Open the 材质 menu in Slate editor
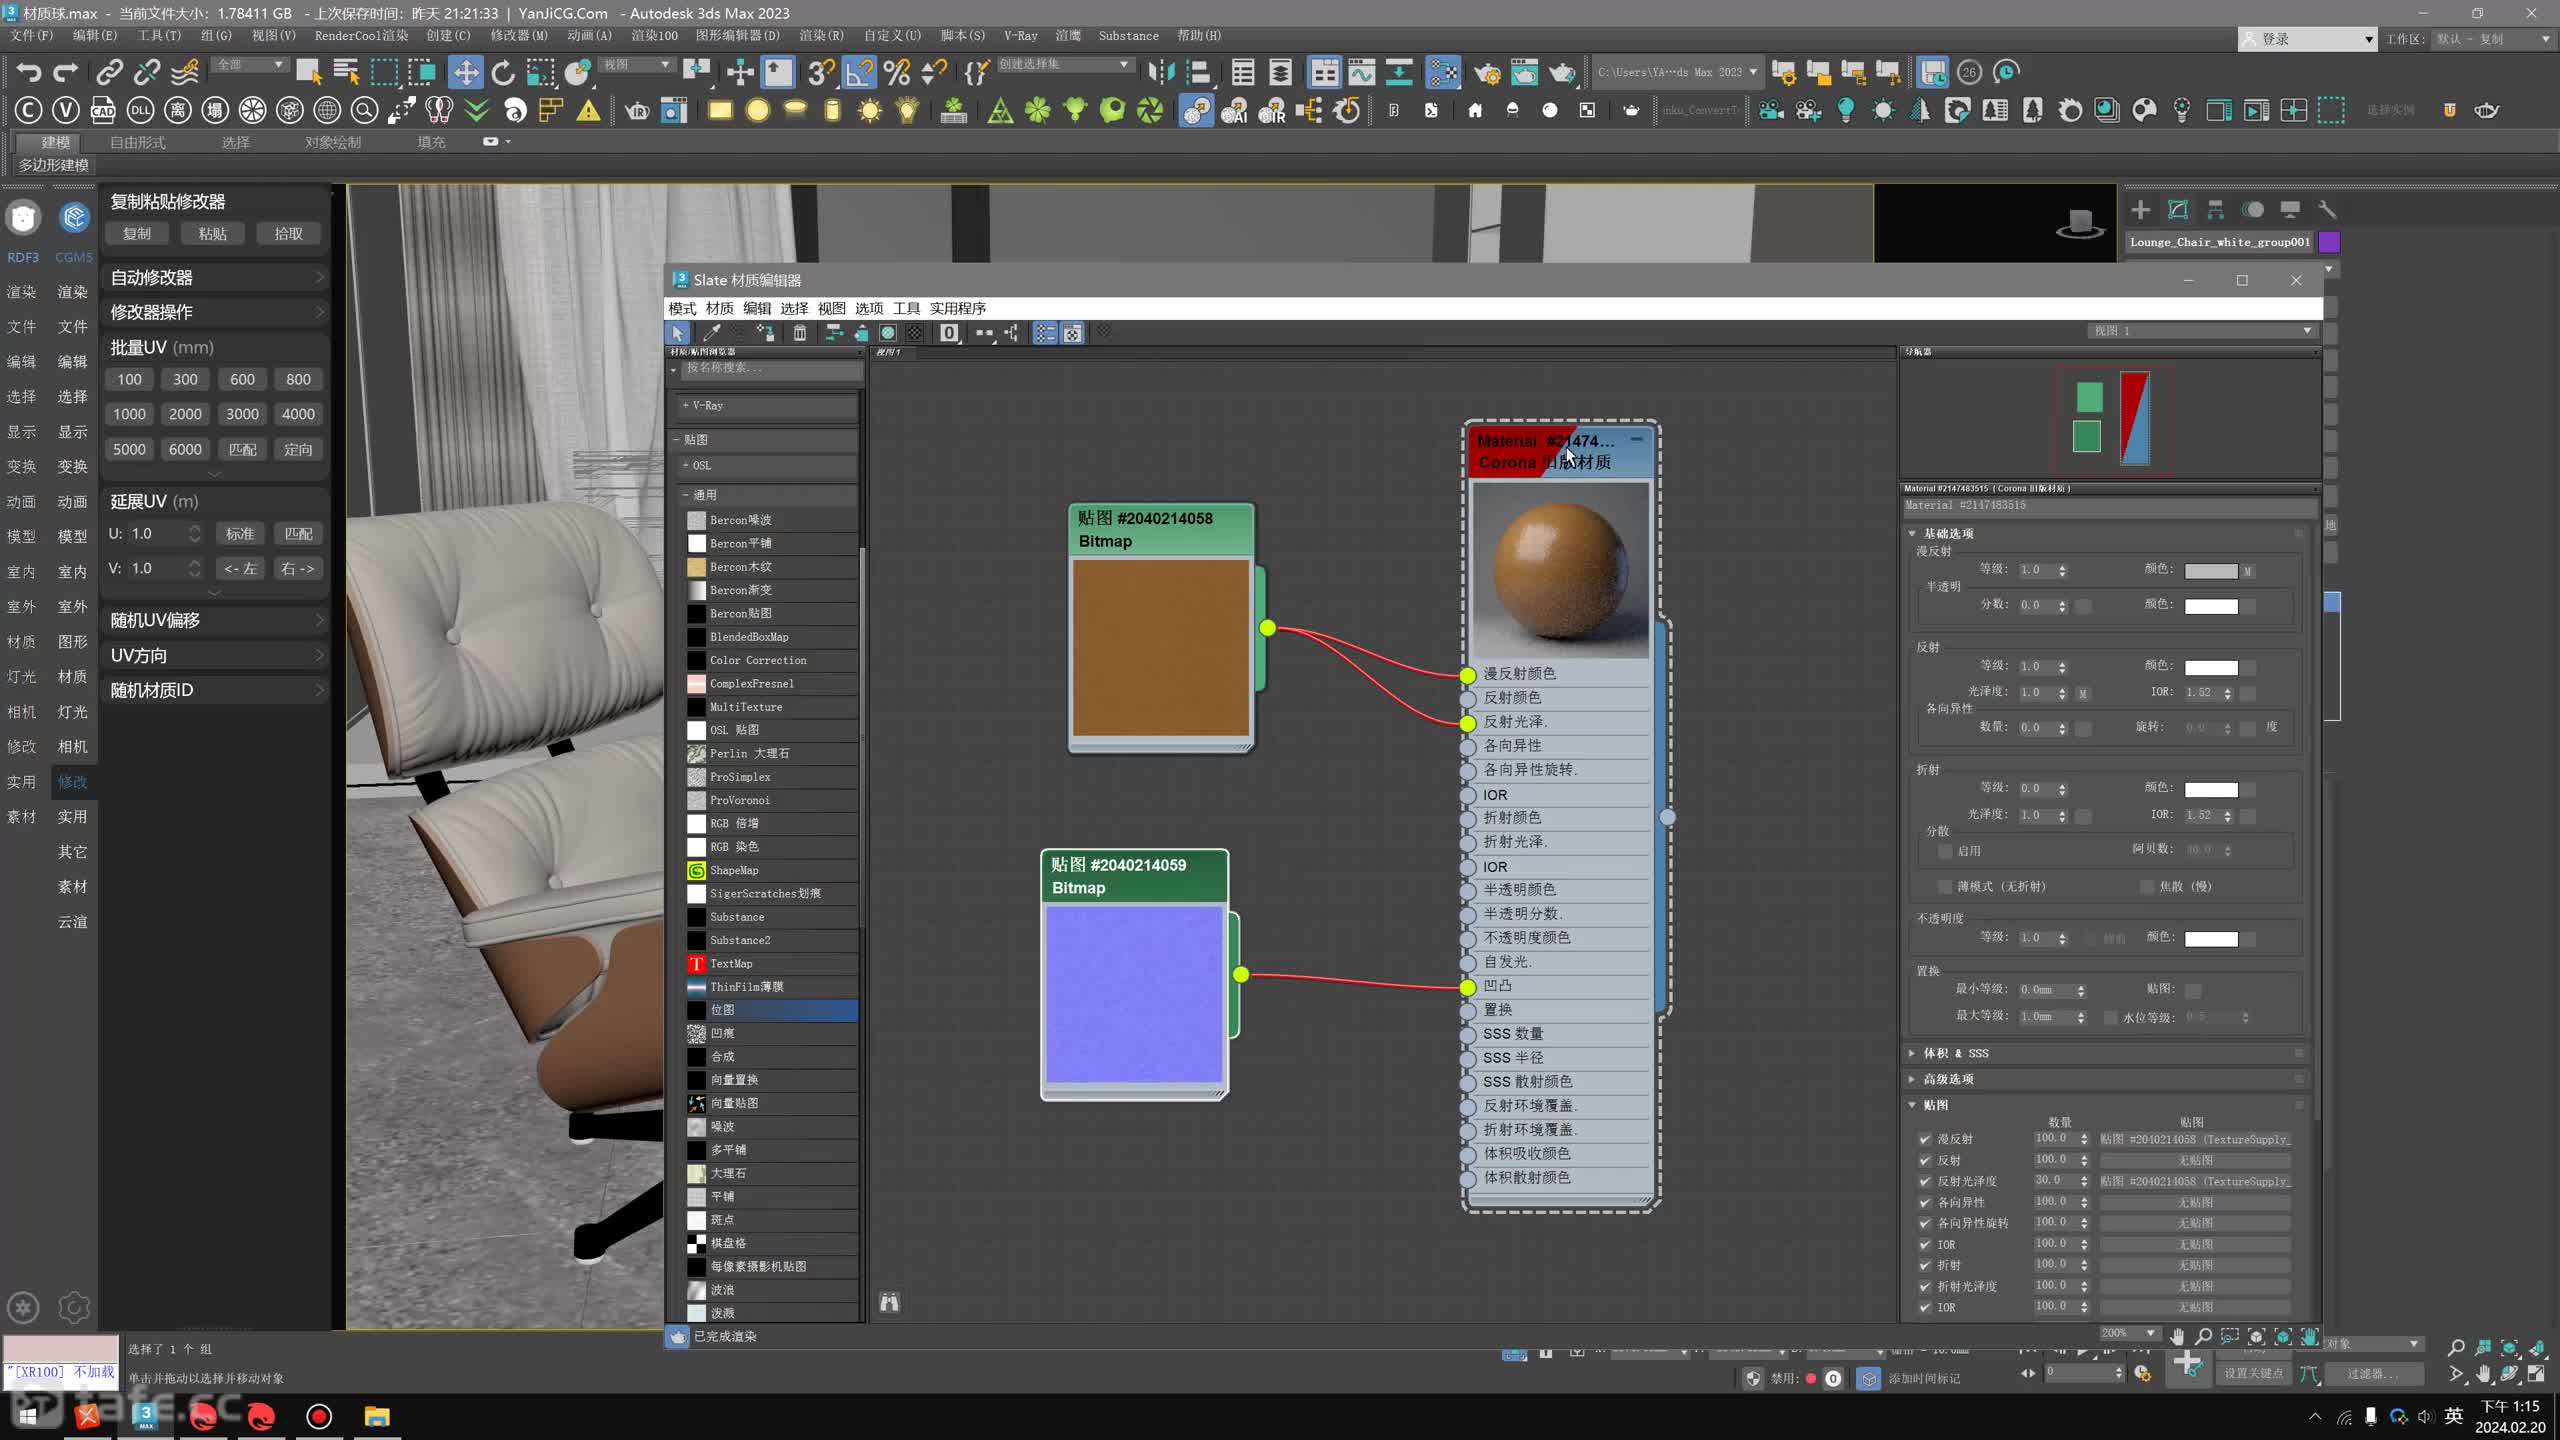The width and height of the screenshot is (2560, 1440). (x=719, y=308)
